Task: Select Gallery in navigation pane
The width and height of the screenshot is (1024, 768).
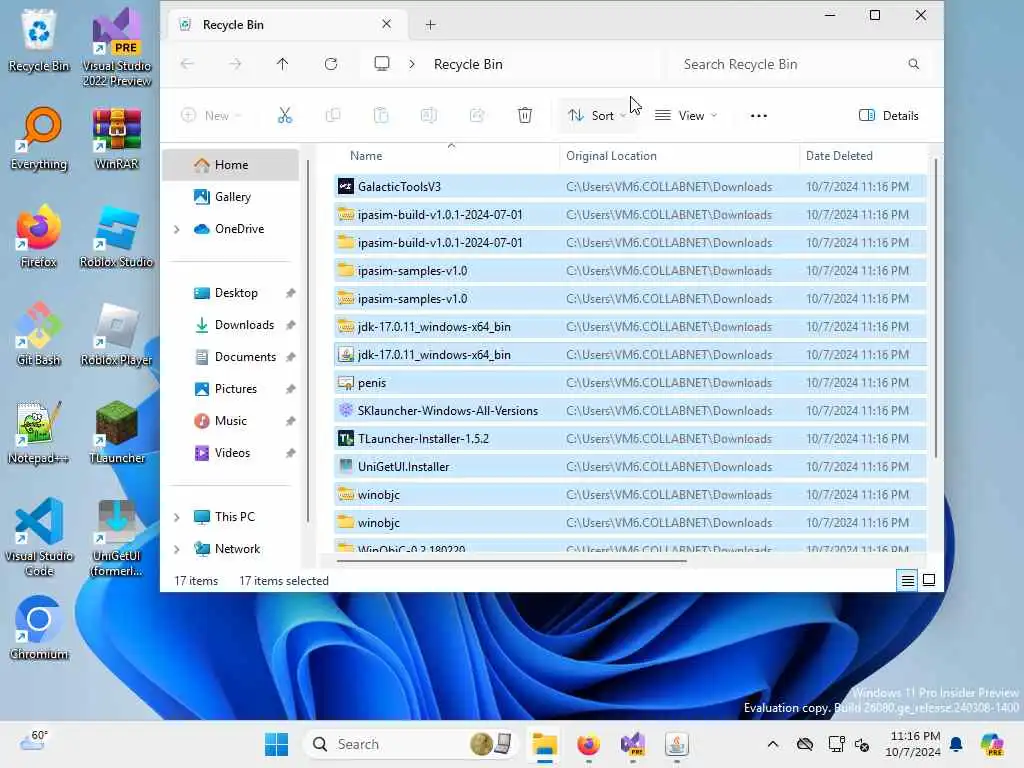Action: coord(231,197)
